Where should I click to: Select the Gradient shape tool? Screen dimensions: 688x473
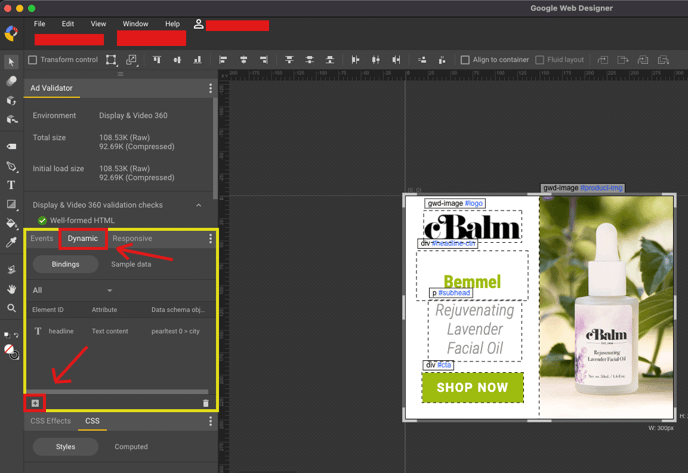tap(11, 204)
